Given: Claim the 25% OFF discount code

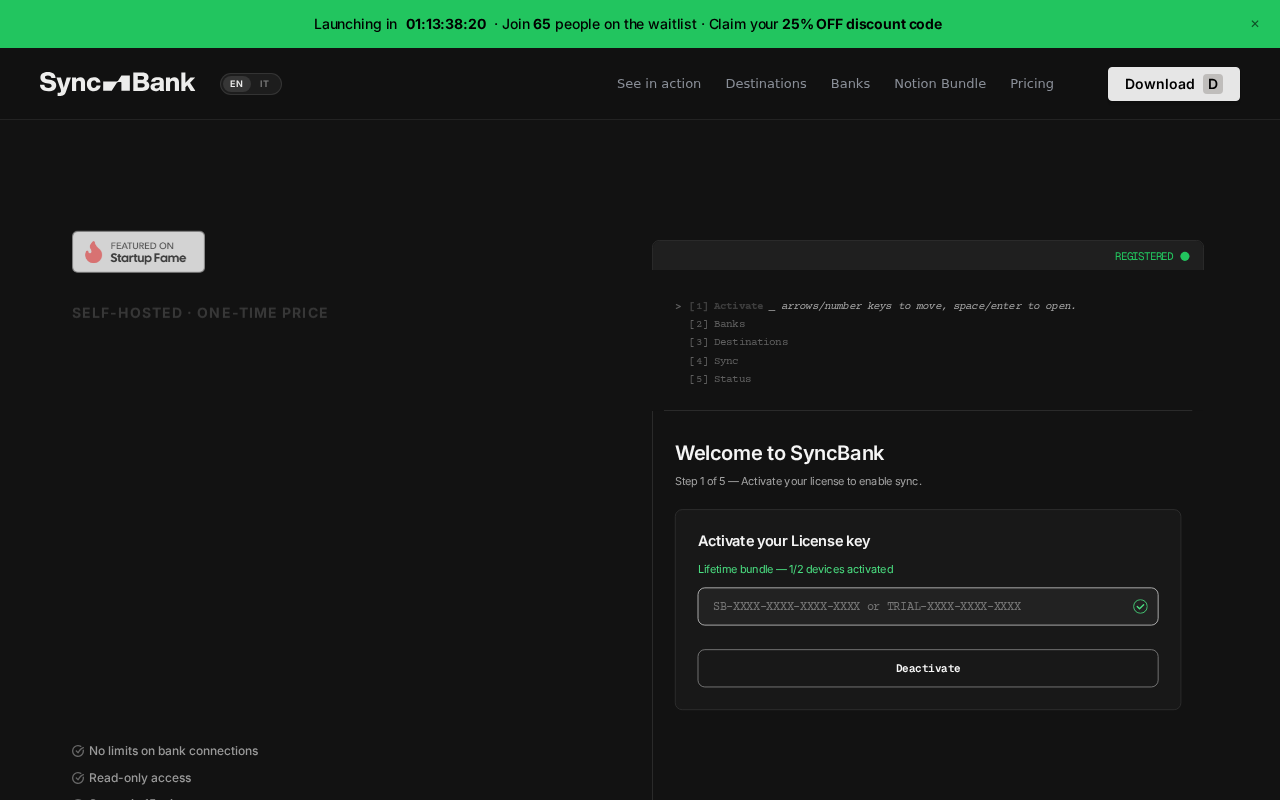Looking at the screenshot, I should [x=862, y=24].
